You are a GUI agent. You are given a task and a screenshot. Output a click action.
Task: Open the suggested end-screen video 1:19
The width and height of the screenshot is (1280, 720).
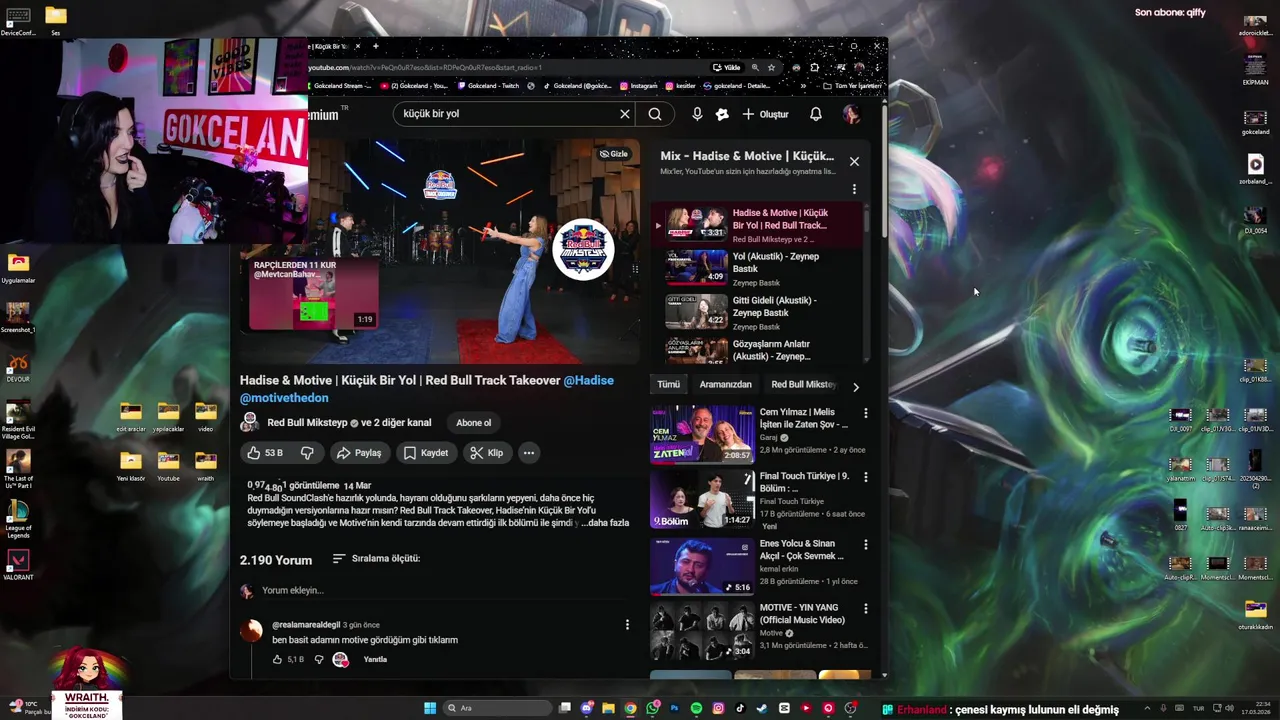314,294
